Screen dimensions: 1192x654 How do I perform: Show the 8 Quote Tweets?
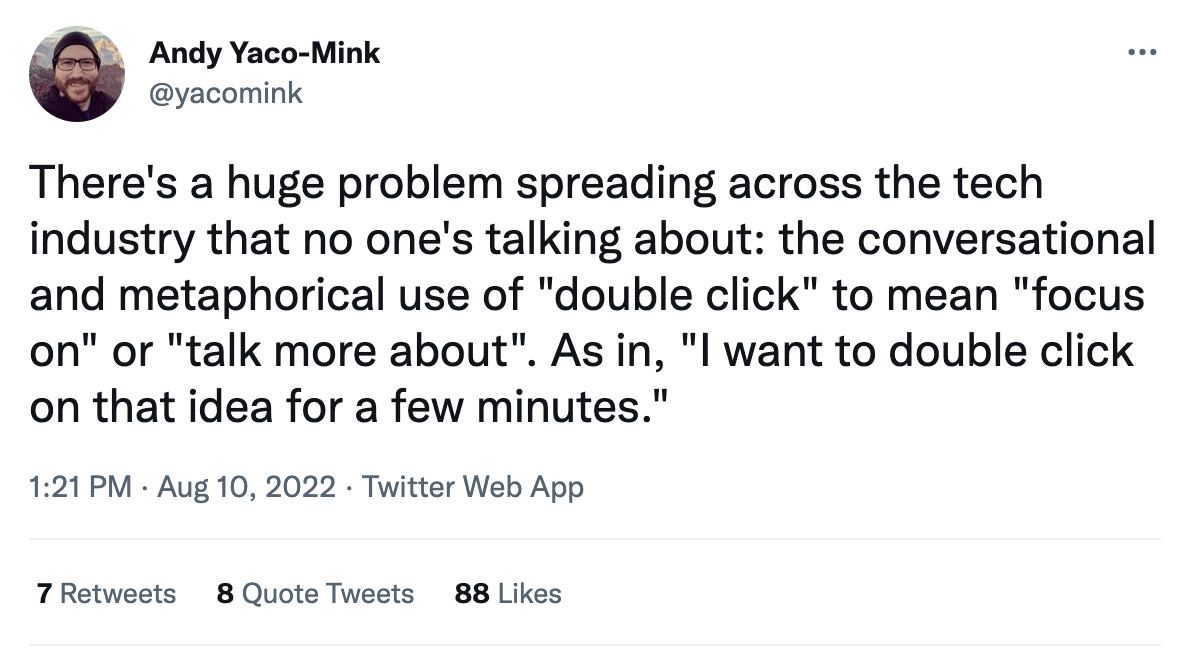314,593
